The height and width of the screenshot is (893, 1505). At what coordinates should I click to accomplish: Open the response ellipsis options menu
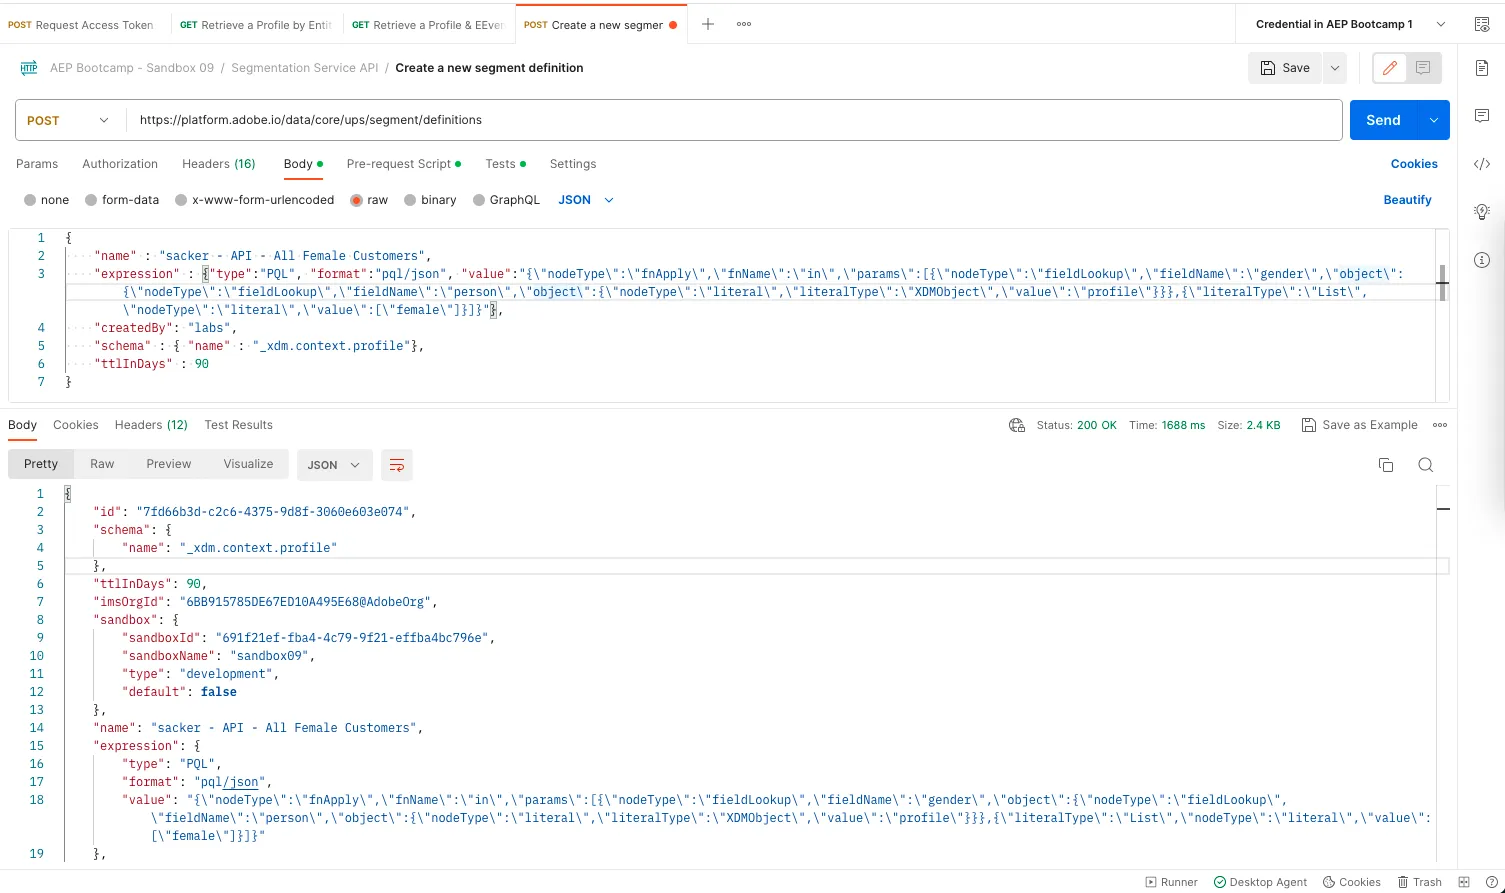click(x=1440, y=425)
